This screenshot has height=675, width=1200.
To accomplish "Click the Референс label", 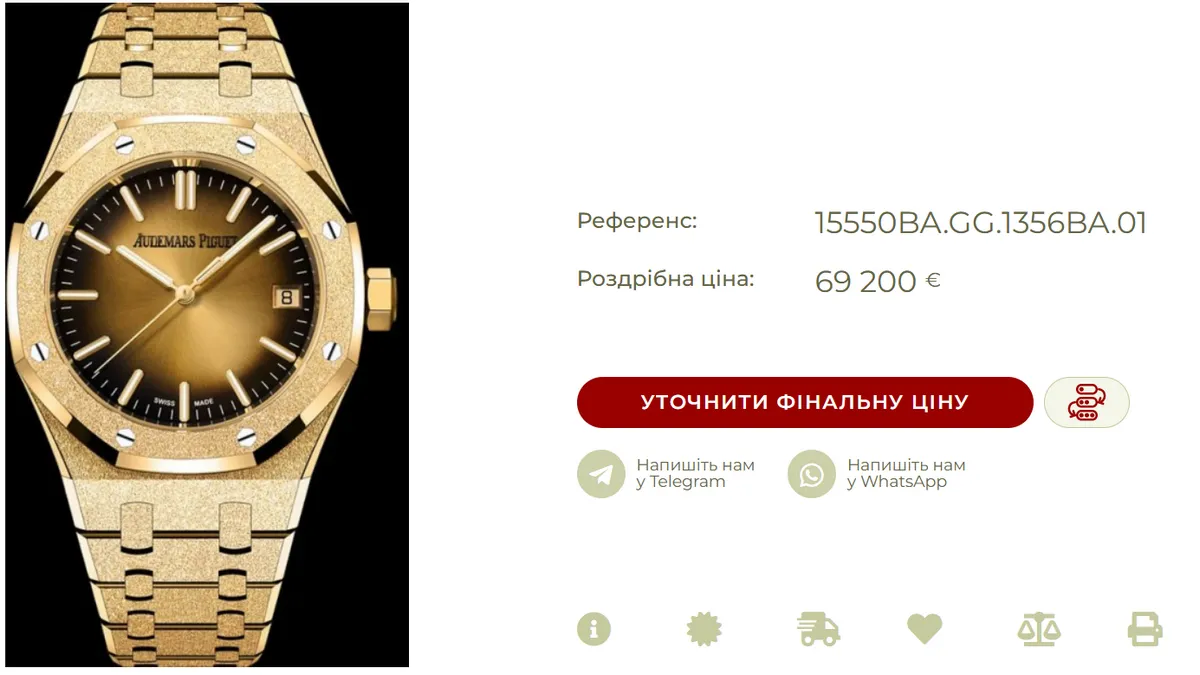I will click(637, 221).
